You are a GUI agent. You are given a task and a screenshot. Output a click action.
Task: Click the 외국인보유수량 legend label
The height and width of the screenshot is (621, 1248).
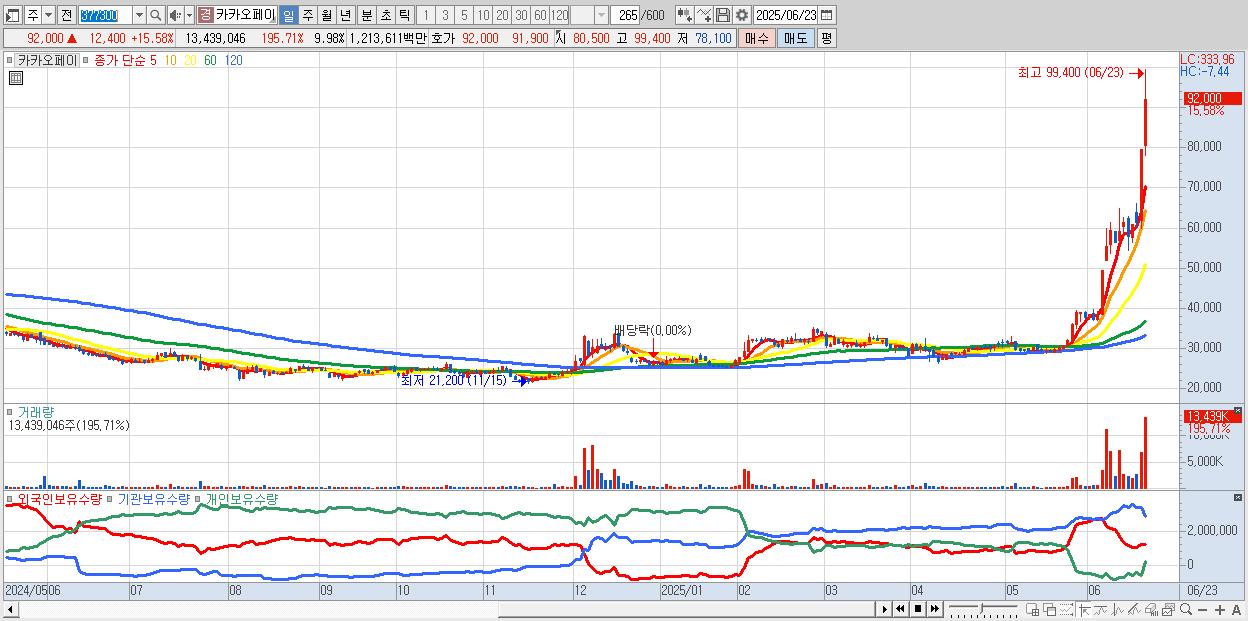(x=60, y=498)
